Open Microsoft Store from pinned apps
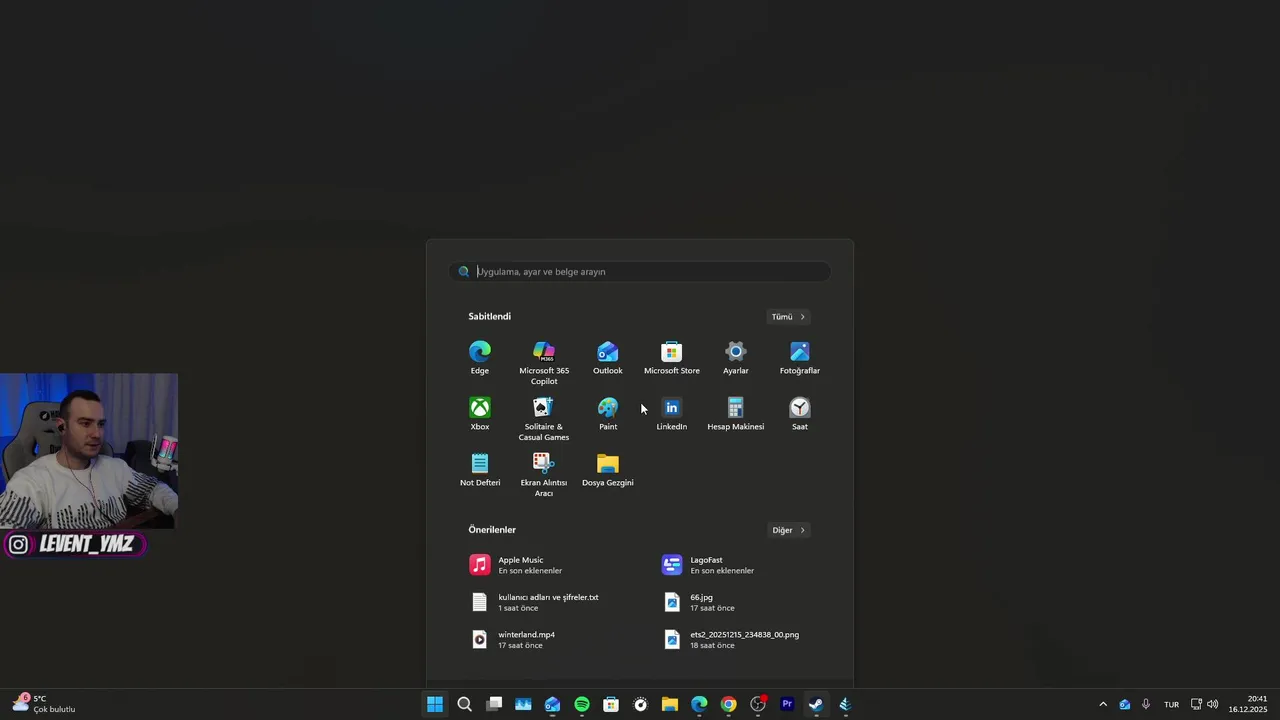 (x=672, y=358)
